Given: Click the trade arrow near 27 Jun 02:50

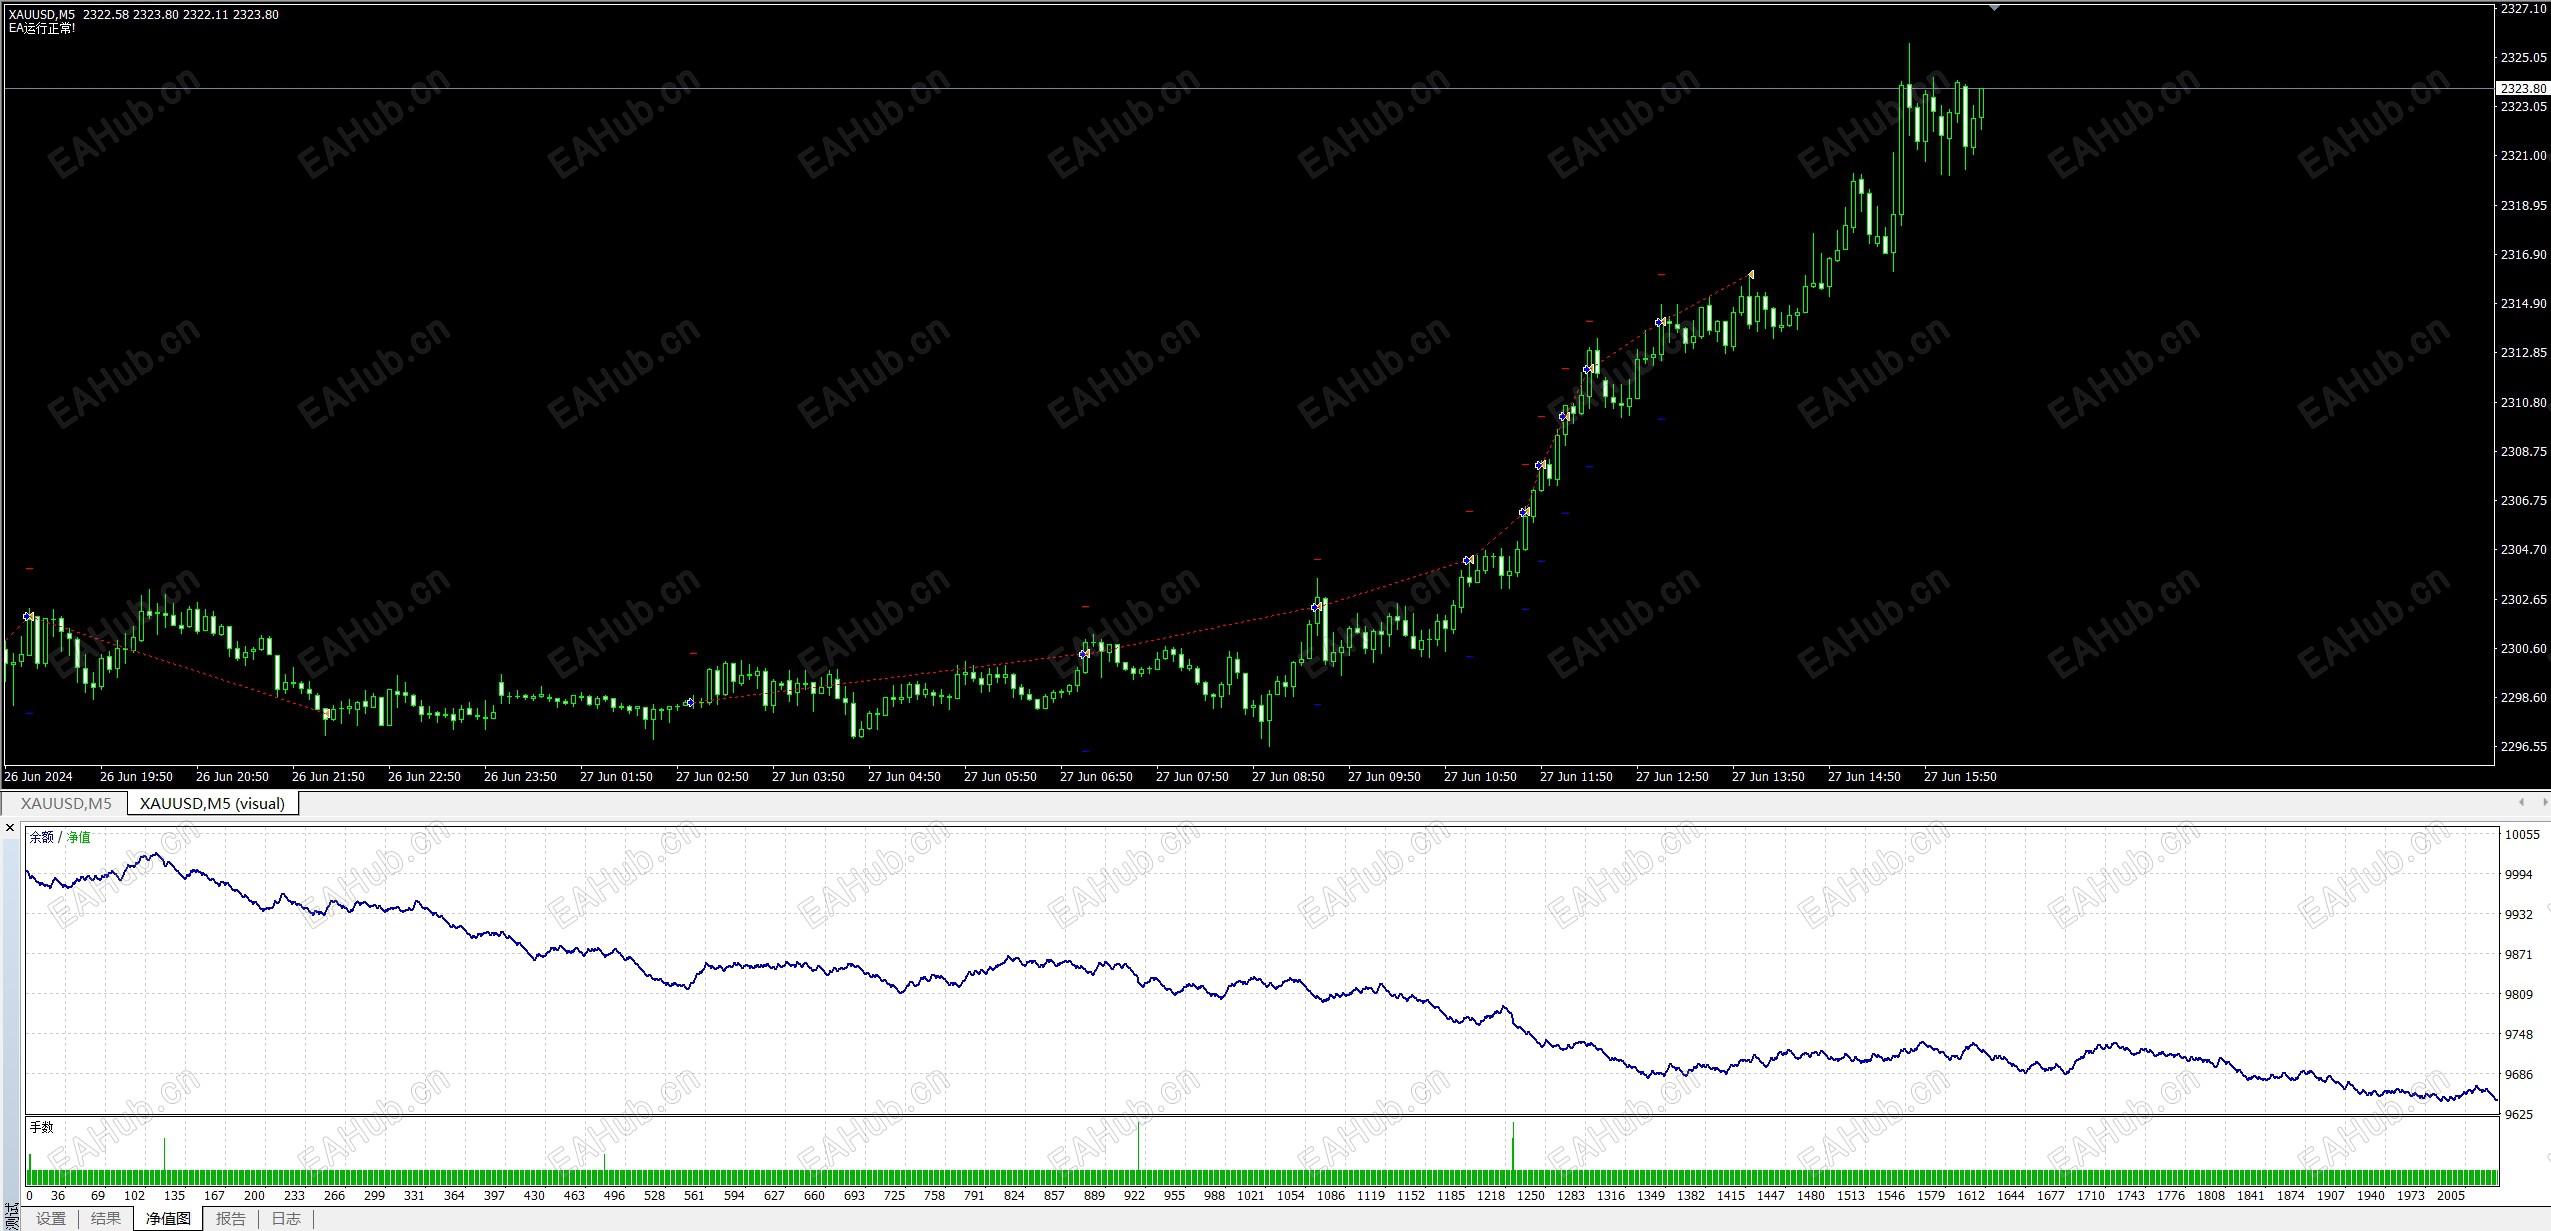Looking at the screenshot, I should click(x=689, y=703).
